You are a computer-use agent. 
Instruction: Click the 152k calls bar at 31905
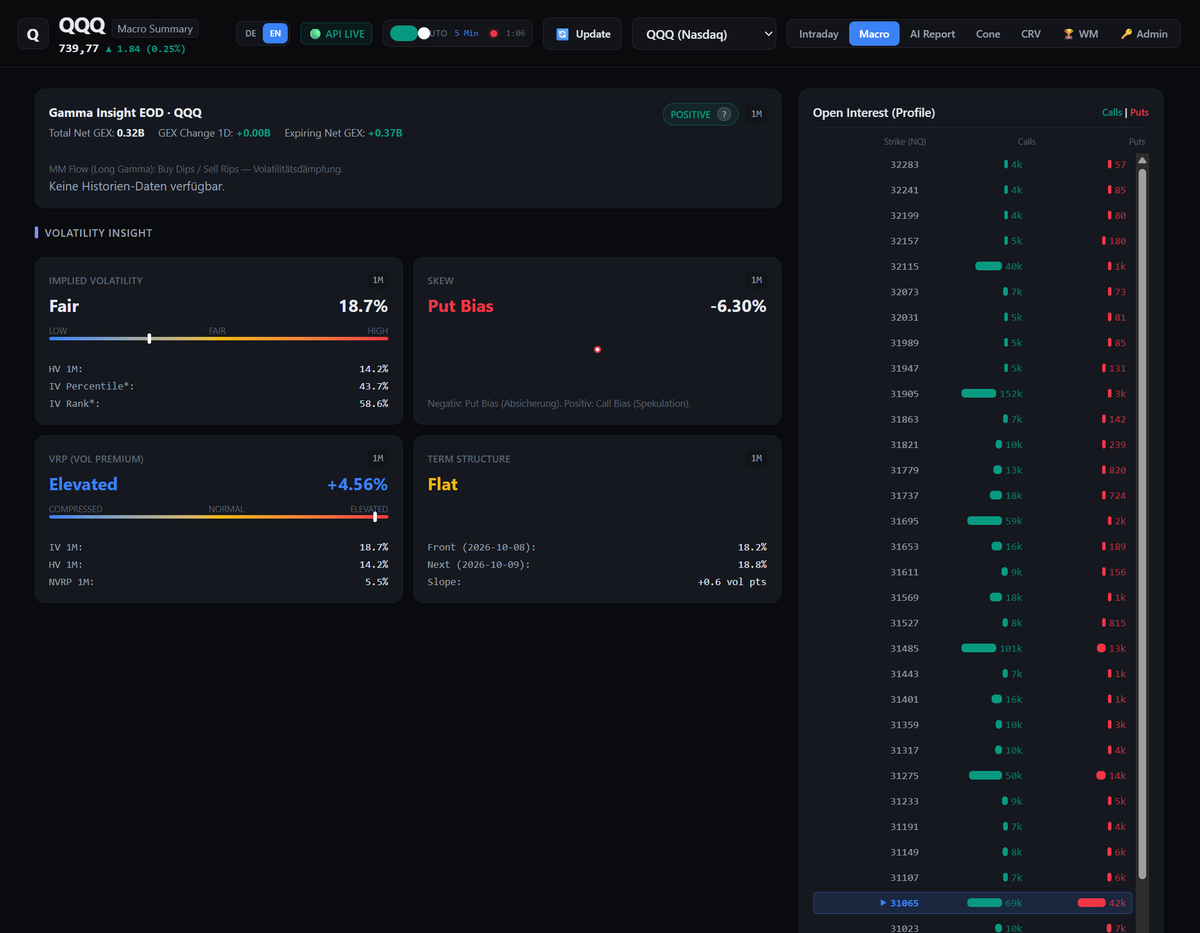coord(979,394)
